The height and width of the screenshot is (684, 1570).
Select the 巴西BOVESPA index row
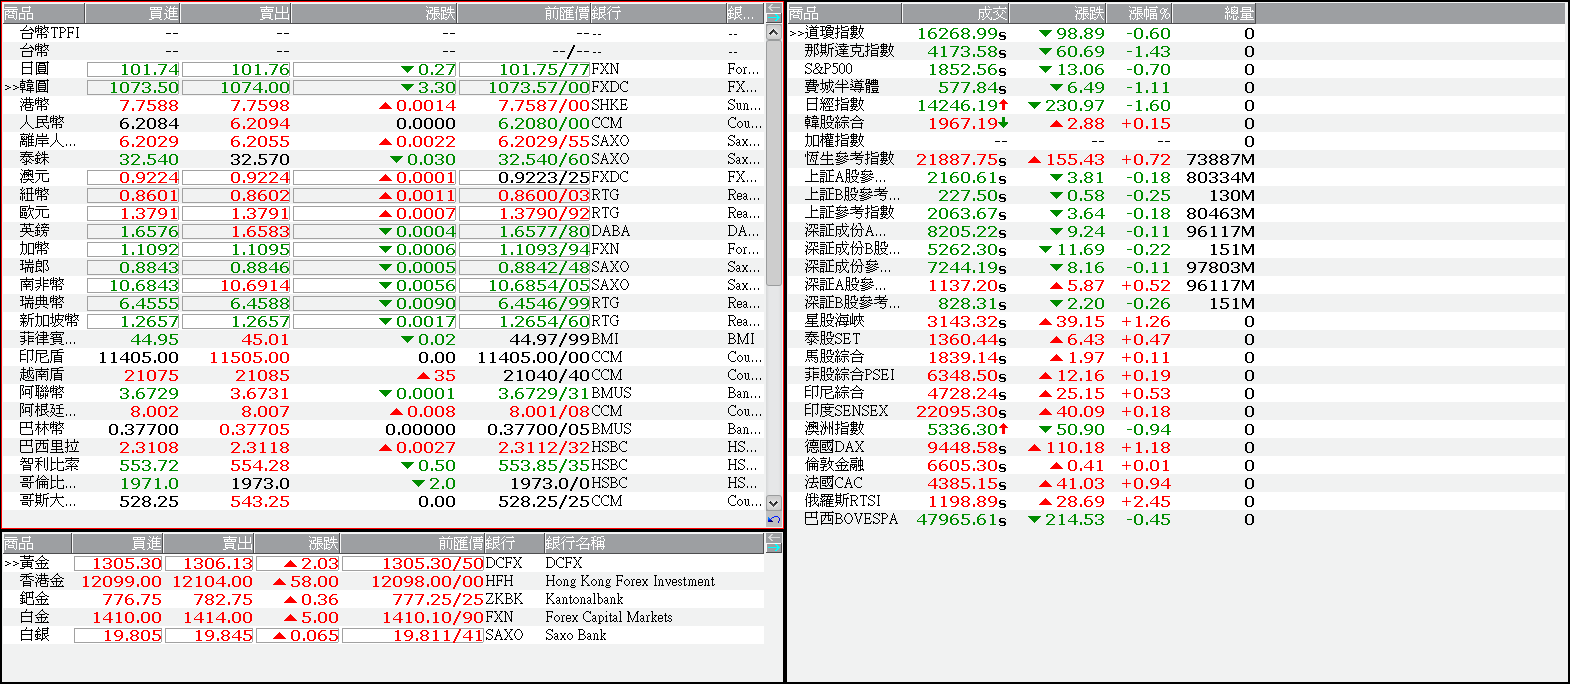tap(1177, 519)
